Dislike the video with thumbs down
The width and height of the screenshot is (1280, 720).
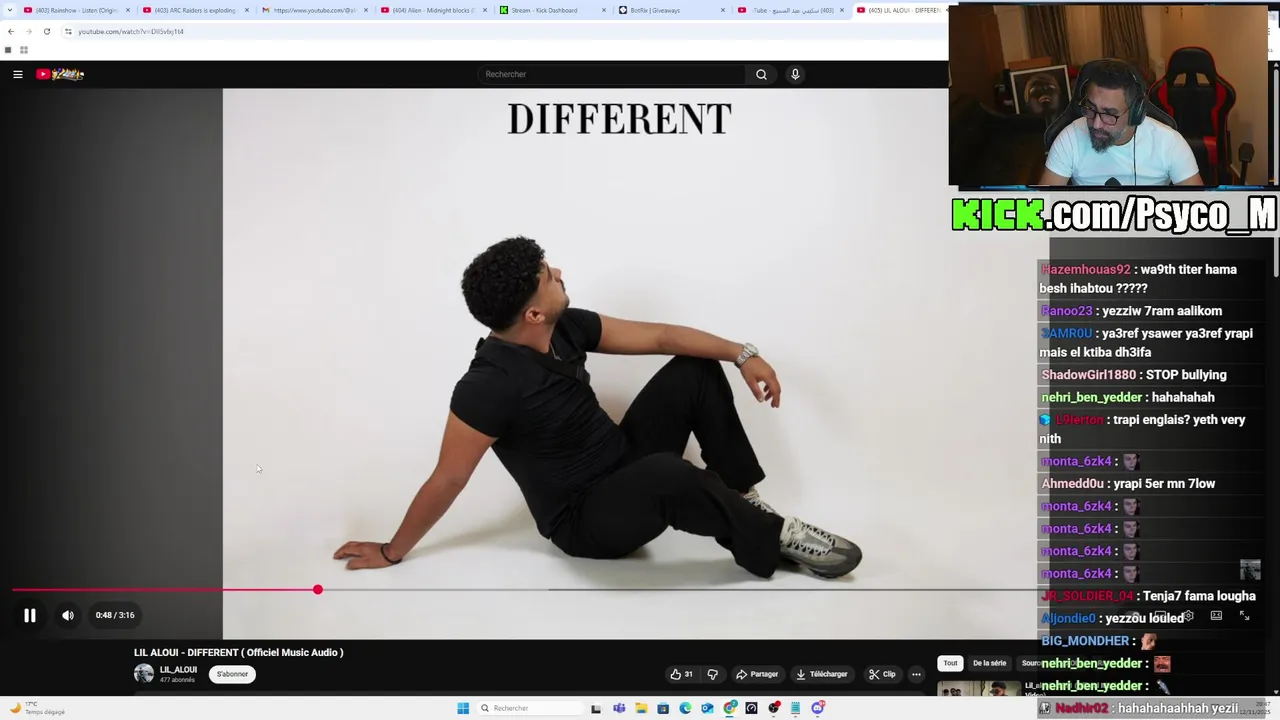[712, 674]
